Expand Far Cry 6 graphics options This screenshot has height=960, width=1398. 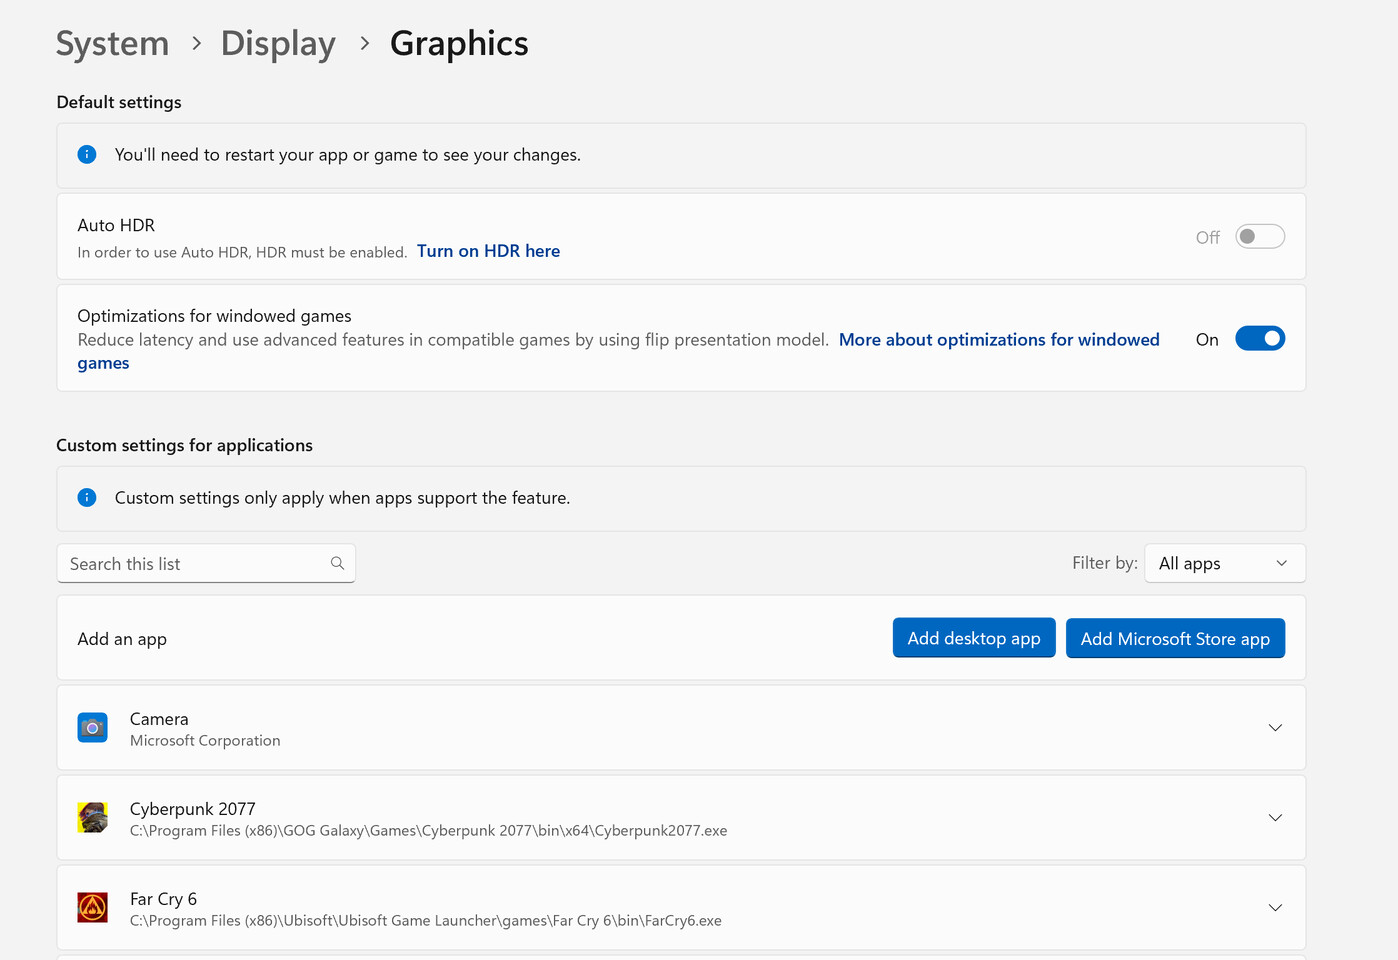point(1275,908)
